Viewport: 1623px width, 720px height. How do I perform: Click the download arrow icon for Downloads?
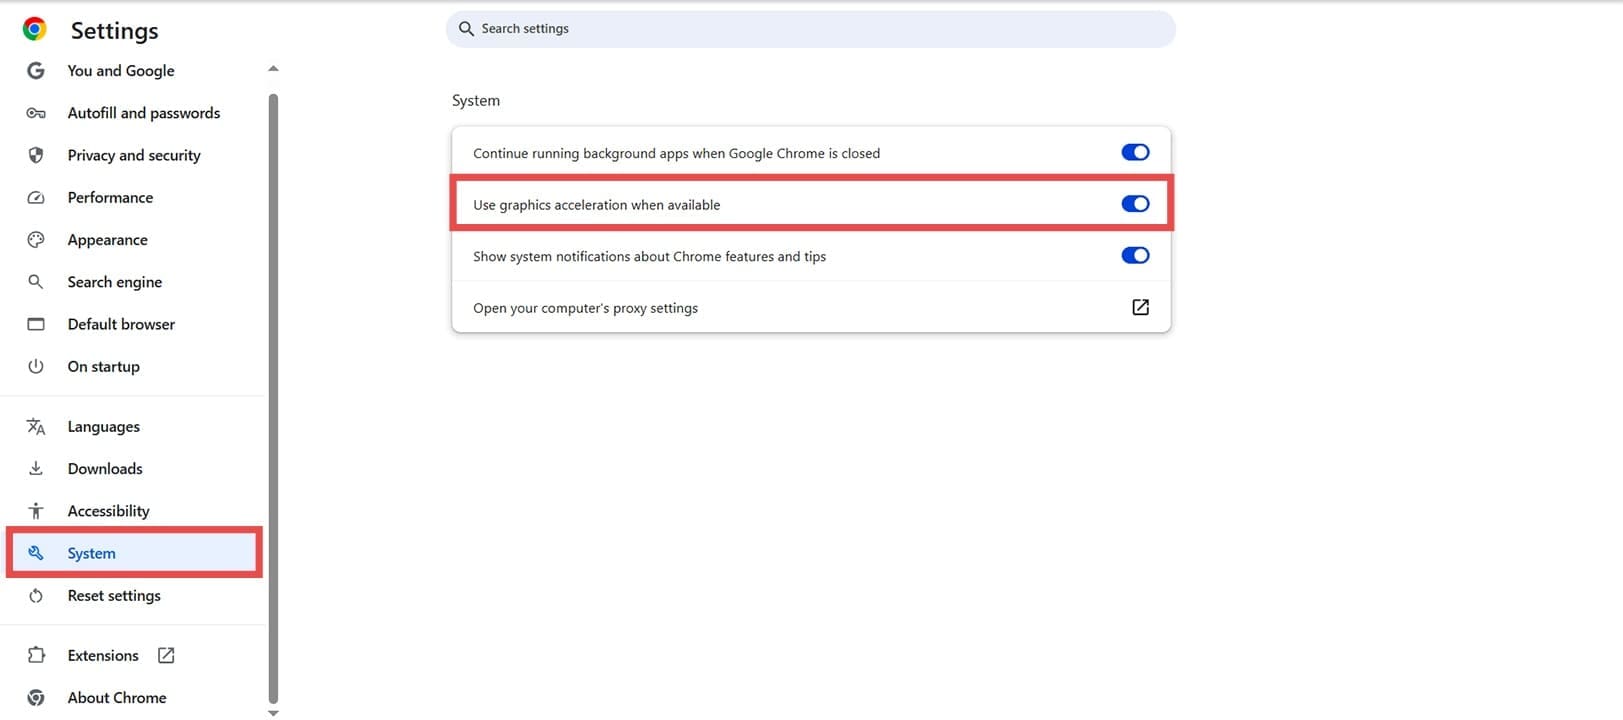point(36,468)
